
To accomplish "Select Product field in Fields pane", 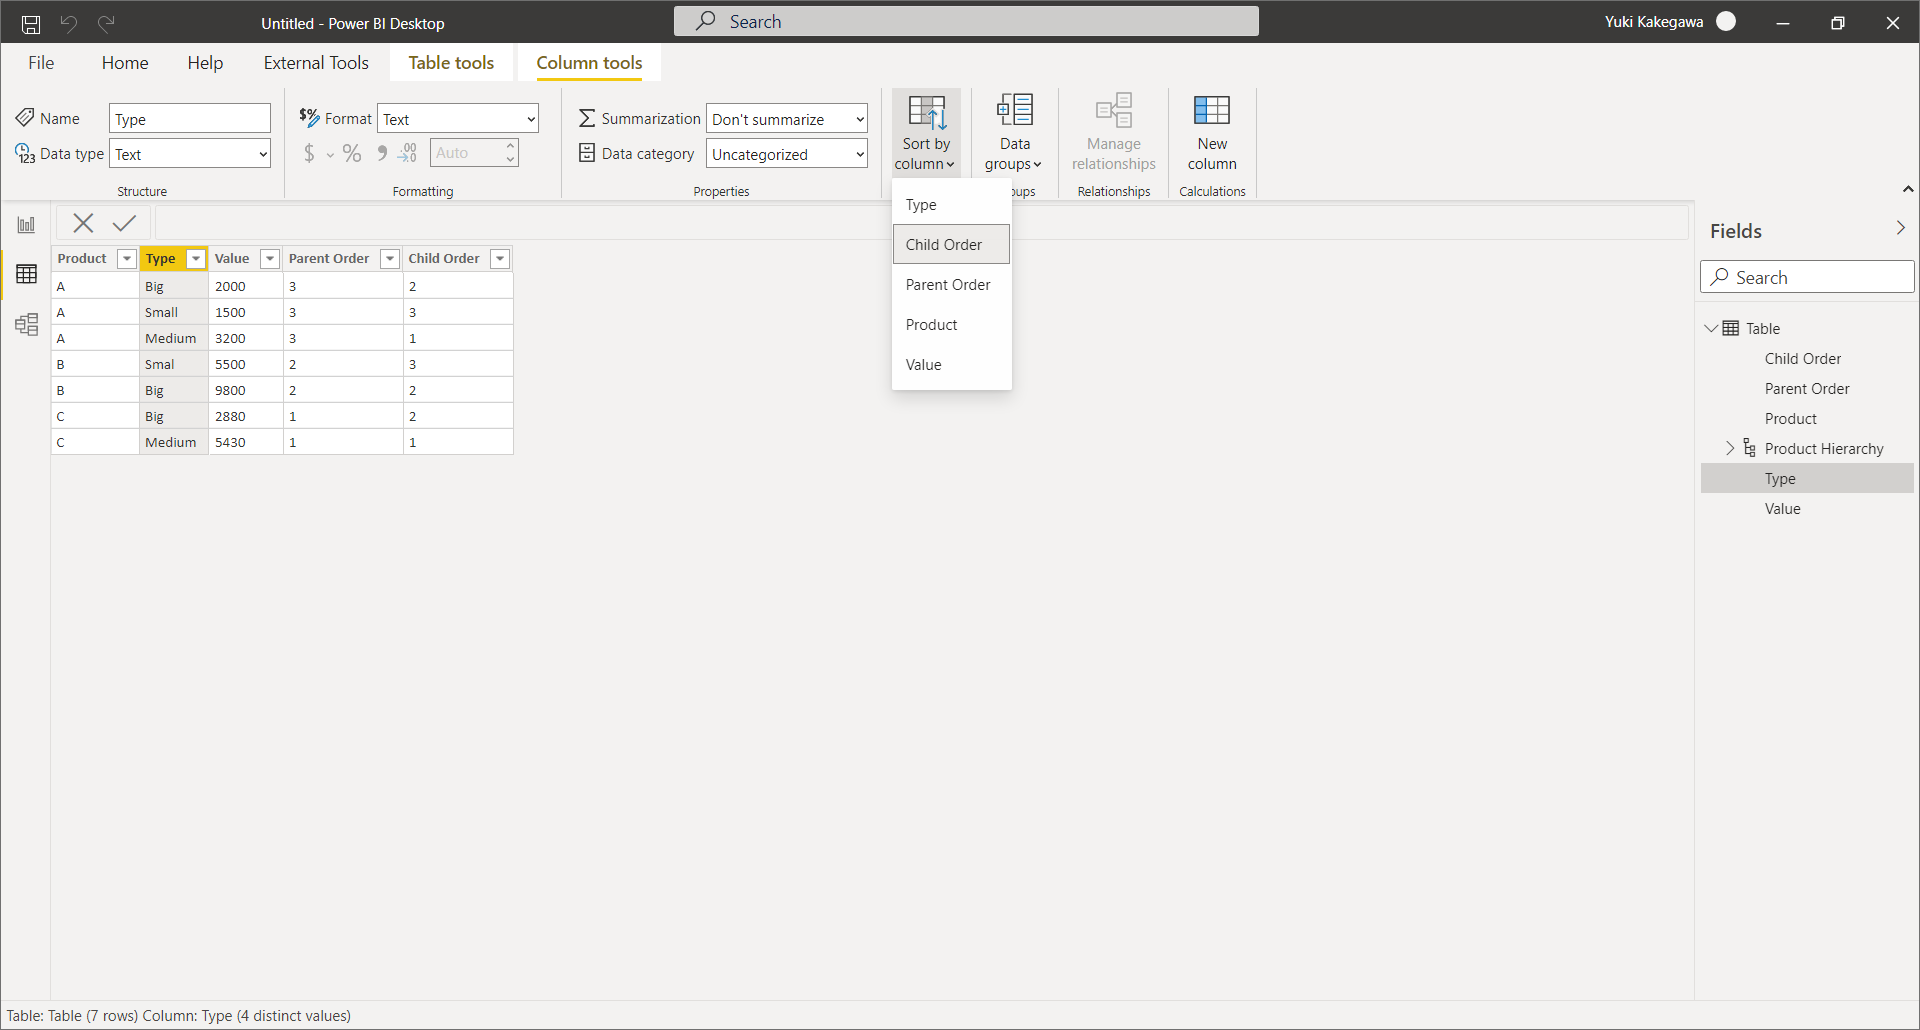I will pos(1807,419).
